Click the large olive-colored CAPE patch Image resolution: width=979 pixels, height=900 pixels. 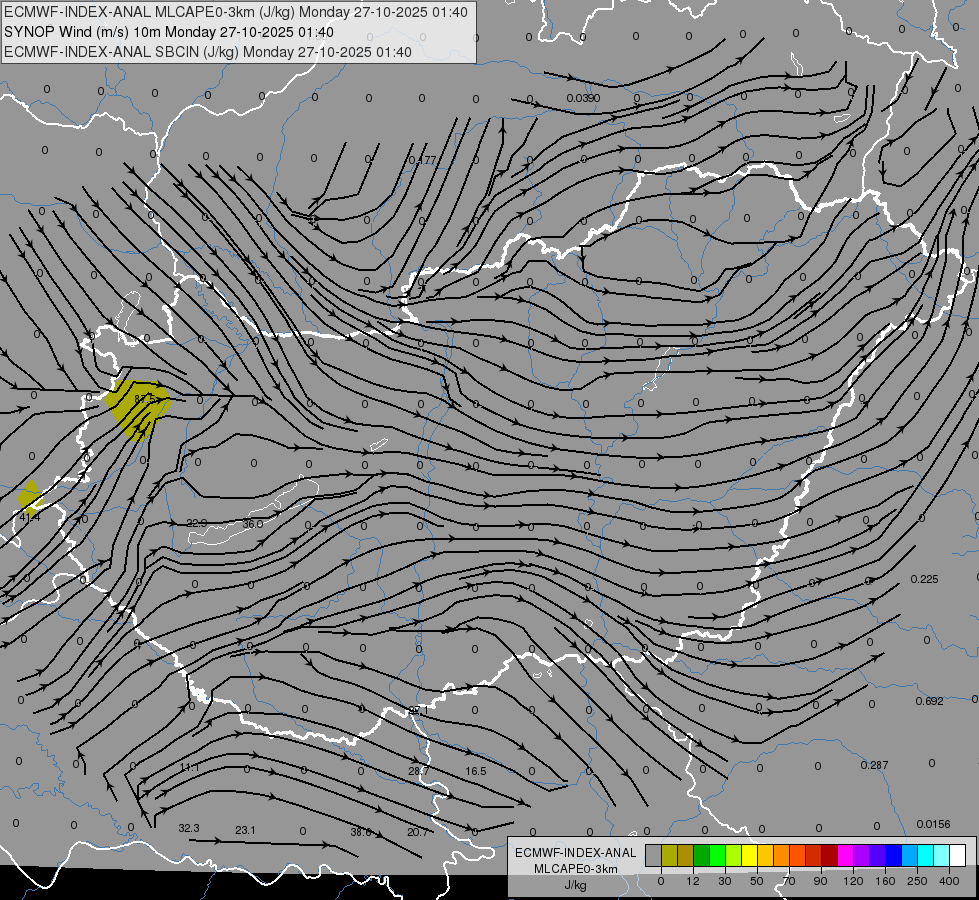138,410
